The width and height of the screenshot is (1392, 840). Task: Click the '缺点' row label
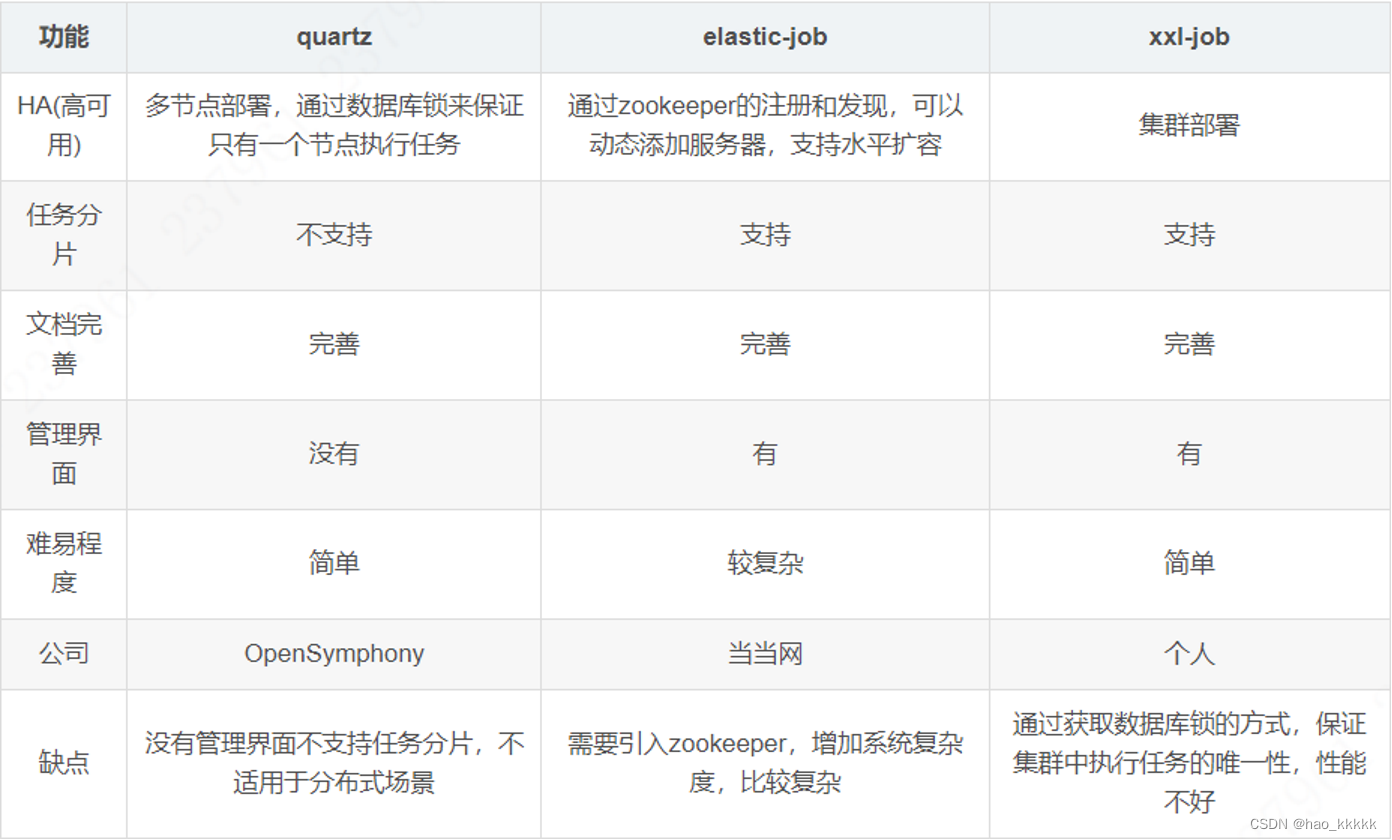pos(64,763)
